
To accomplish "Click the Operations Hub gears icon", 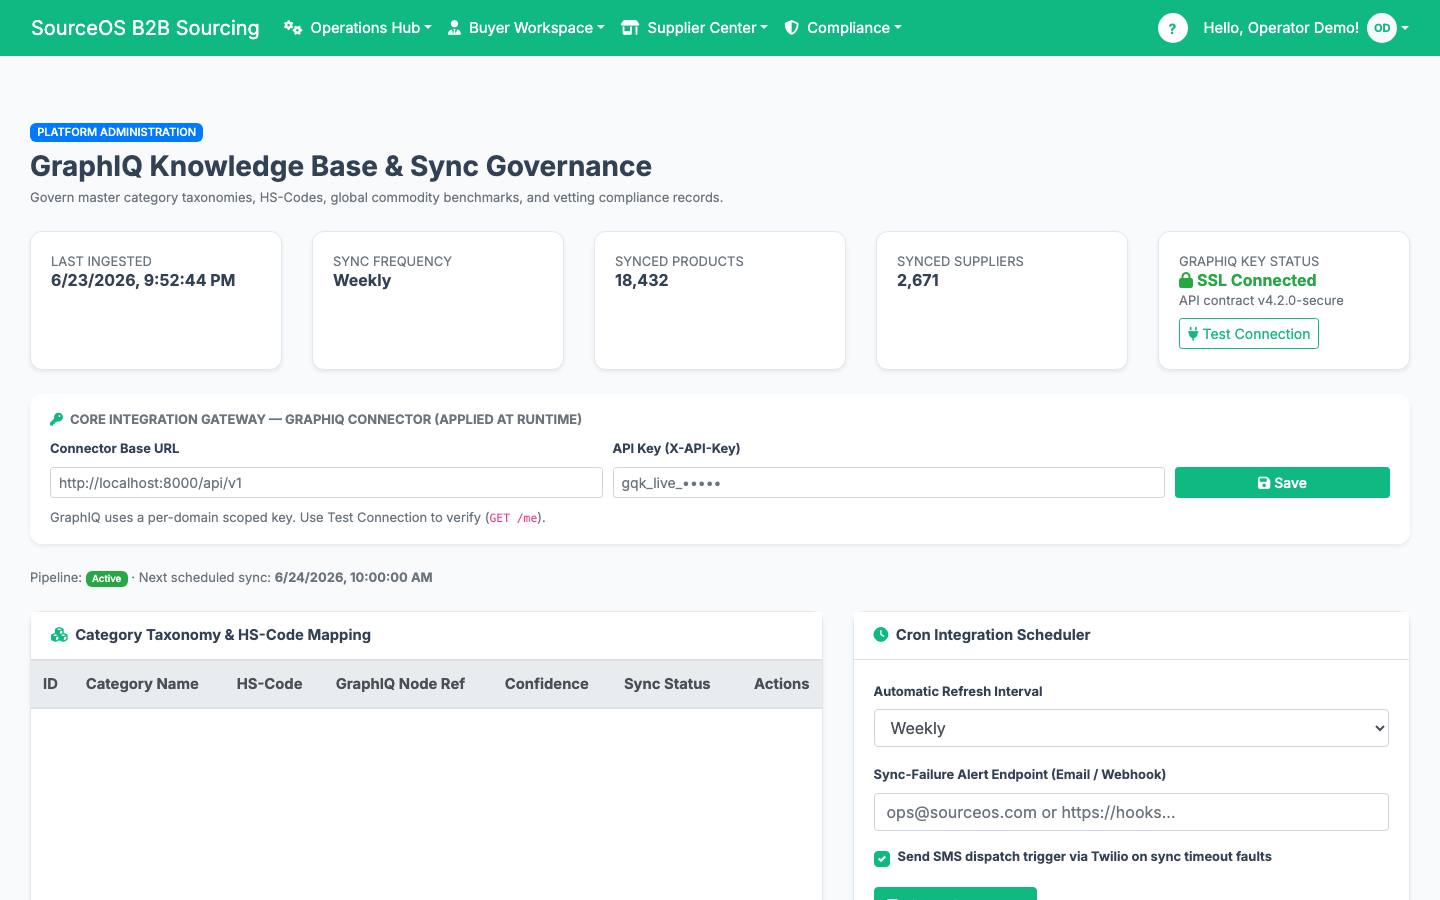I will click(293, 28).
